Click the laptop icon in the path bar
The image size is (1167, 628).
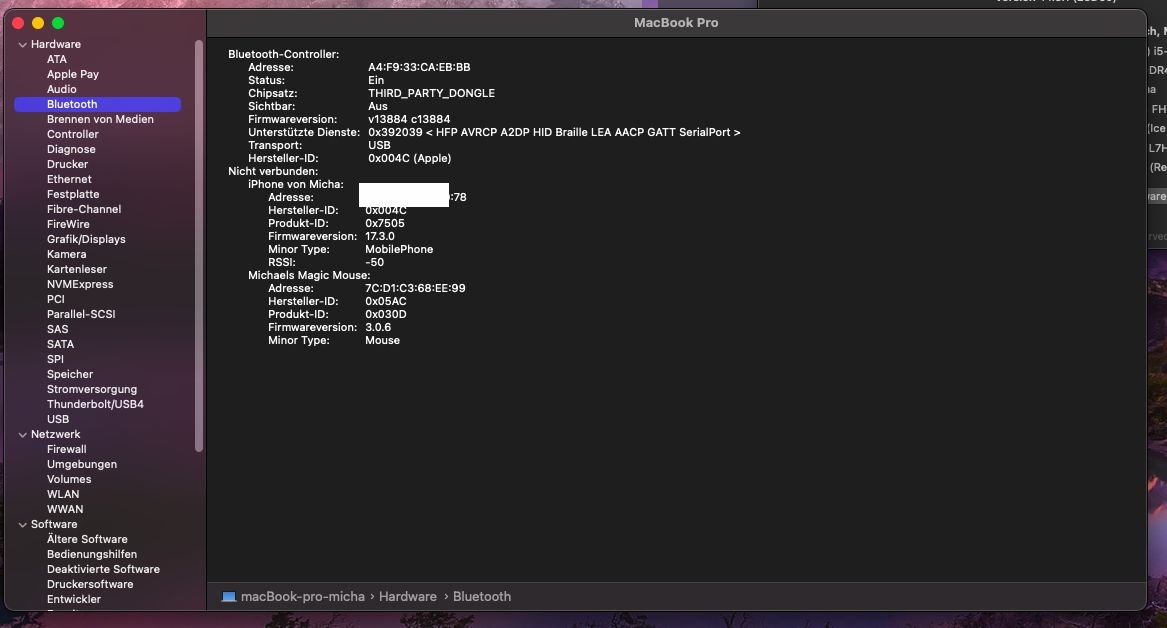[228, 597]
